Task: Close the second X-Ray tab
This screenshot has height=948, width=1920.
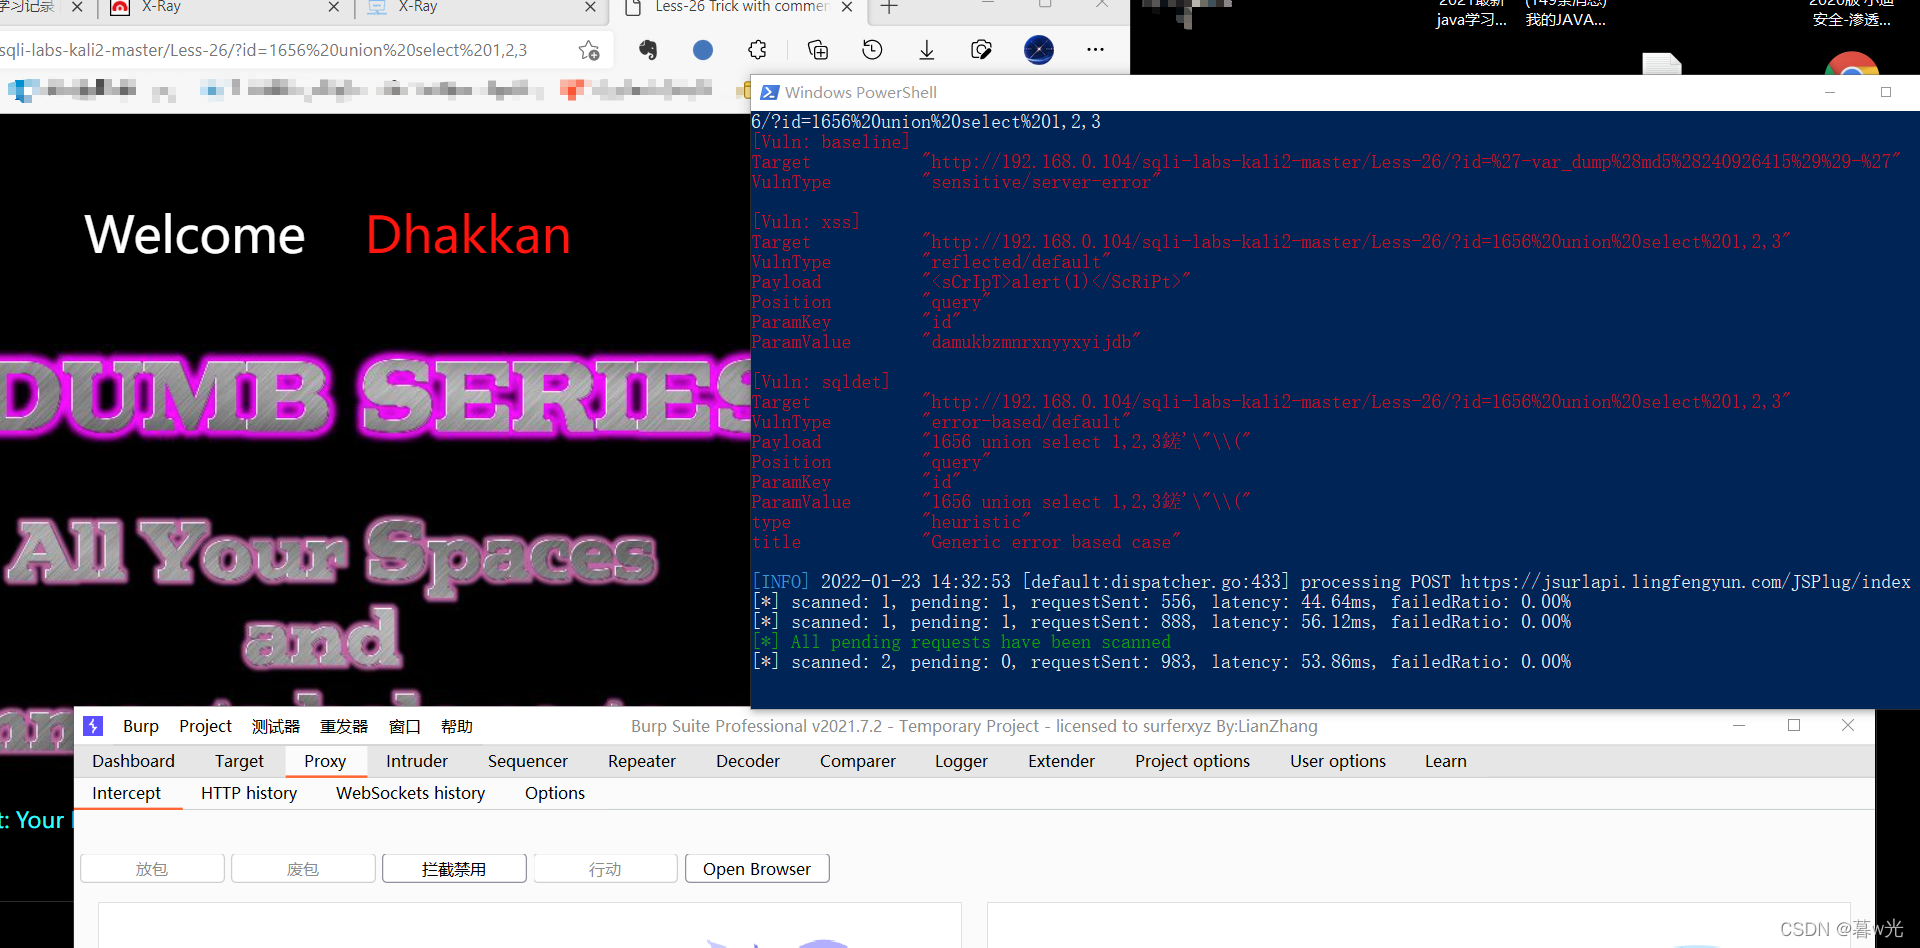Action: (590, 7)
